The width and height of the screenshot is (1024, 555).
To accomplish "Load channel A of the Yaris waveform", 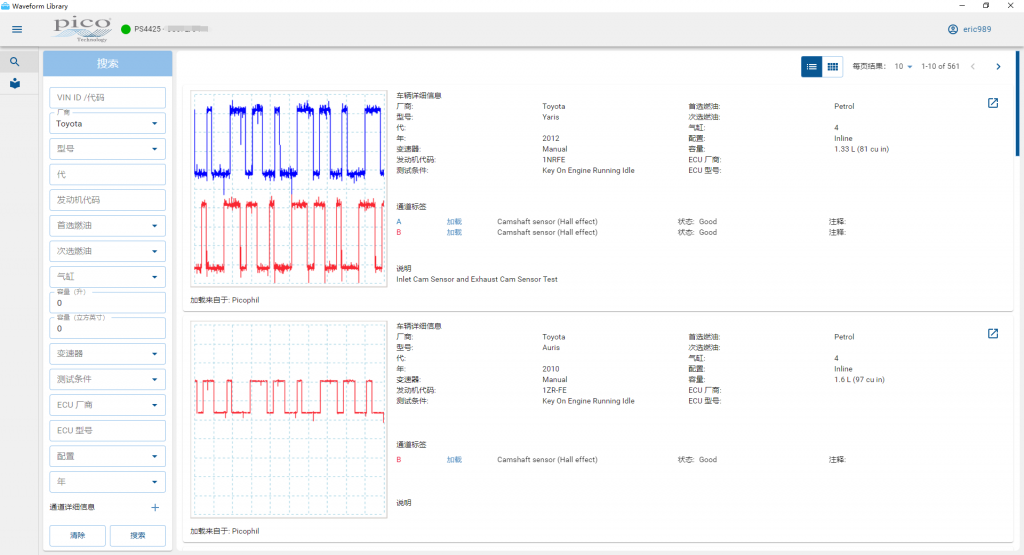I will point(454,222).
